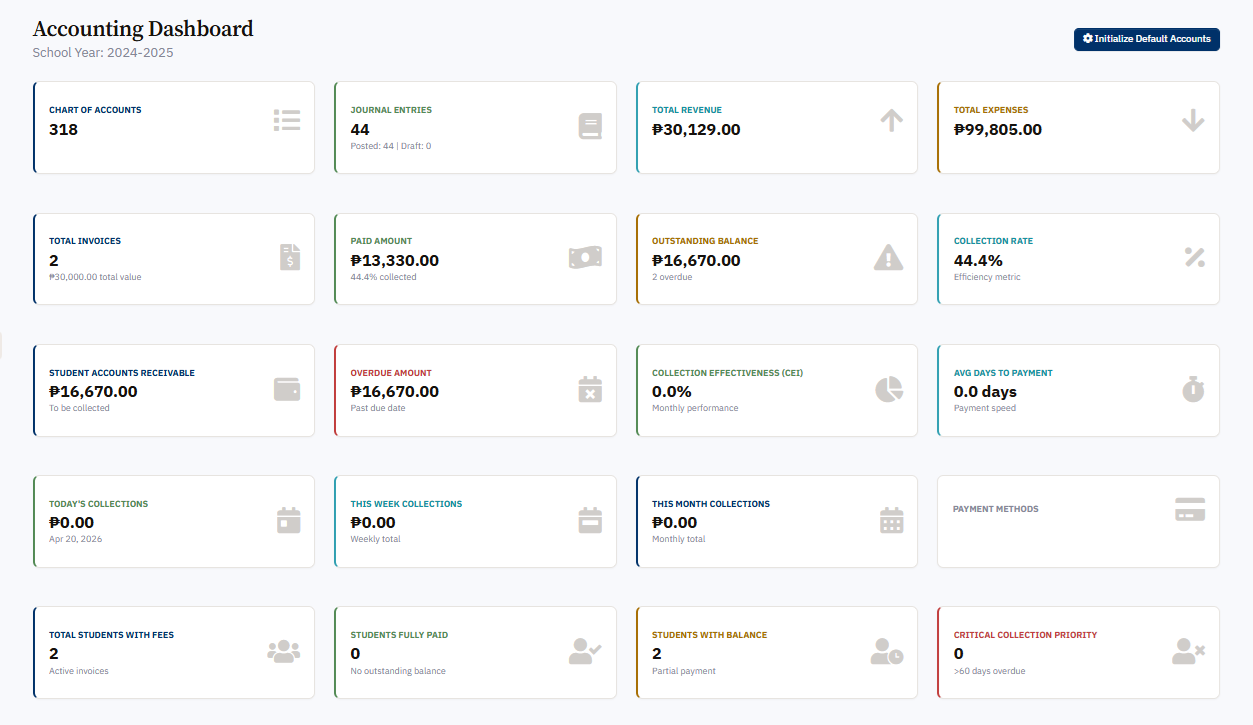Click the up arrow icon on Total Revenue card
This screenshot has height=725, width=1253.
pos(892,120)
